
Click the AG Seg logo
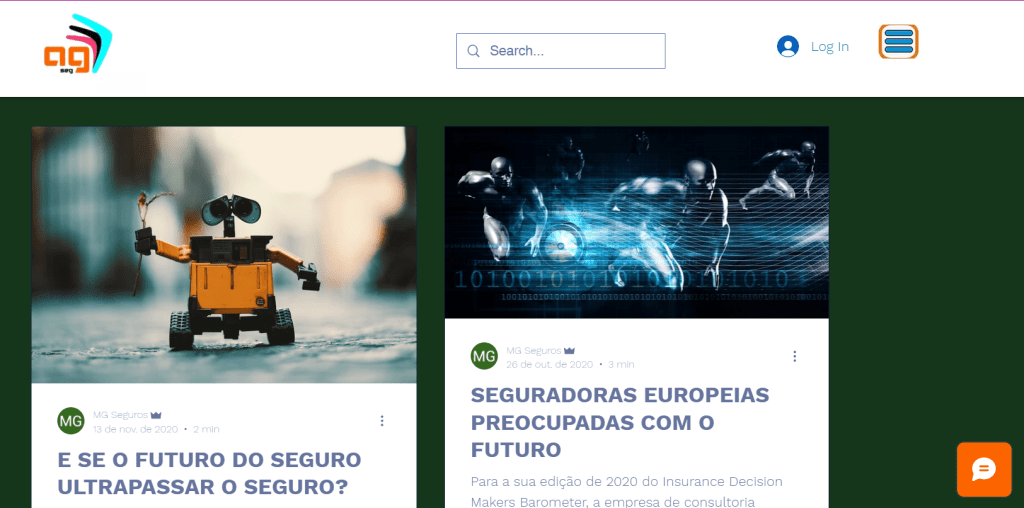click(78, 44)
